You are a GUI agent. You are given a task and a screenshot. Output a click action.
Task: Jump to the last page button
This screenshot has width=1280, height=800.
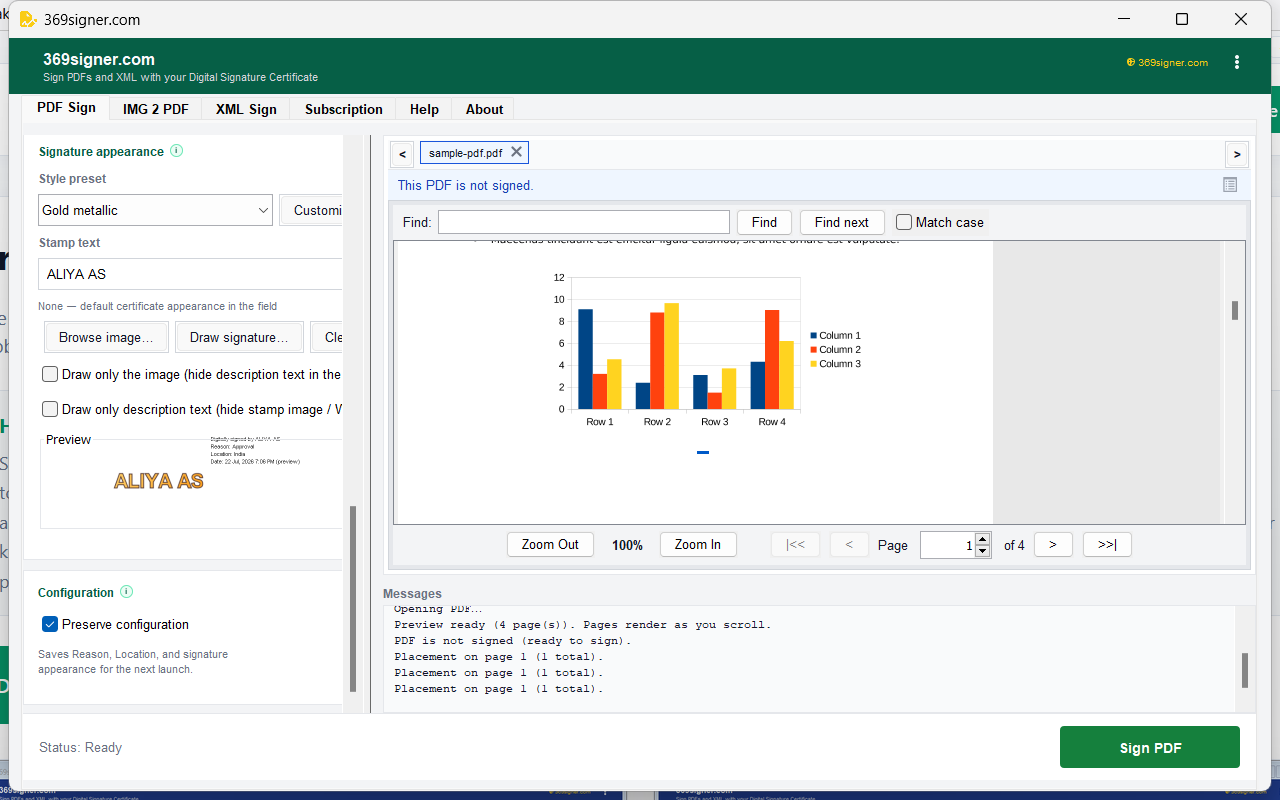[x=1107, y=544]
